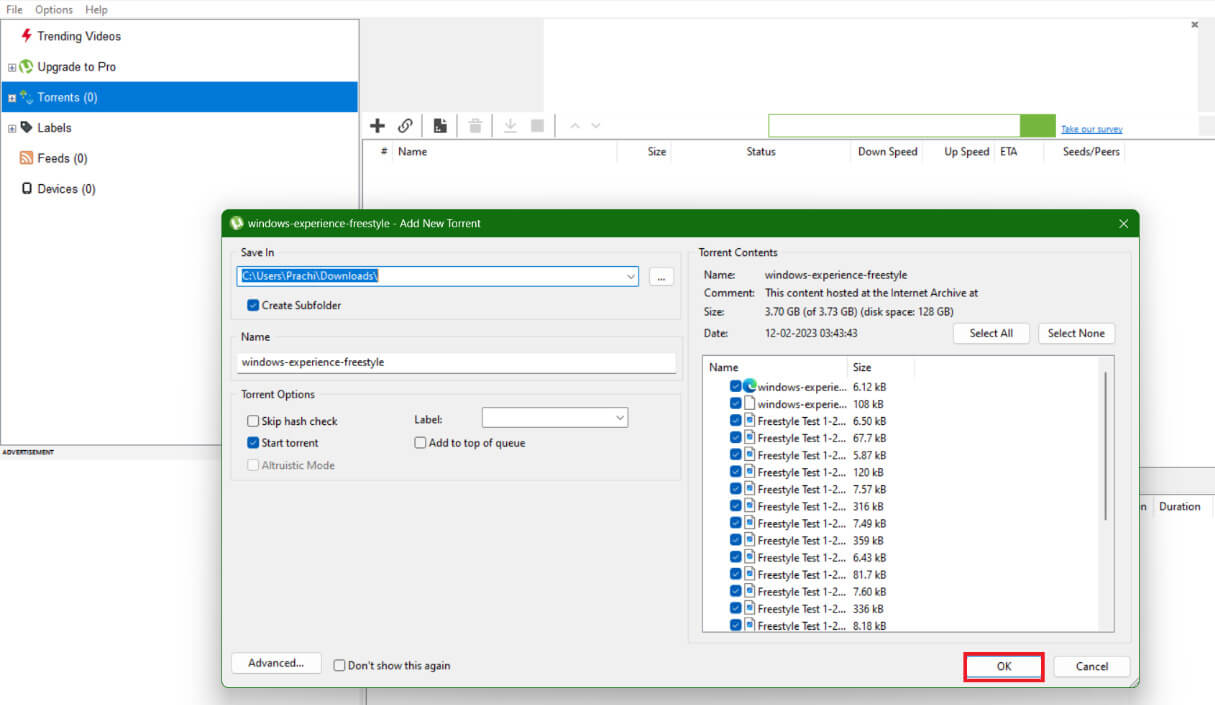Select Devices (0) in sidebar
Screen dimensions: 1215x705
66,189
